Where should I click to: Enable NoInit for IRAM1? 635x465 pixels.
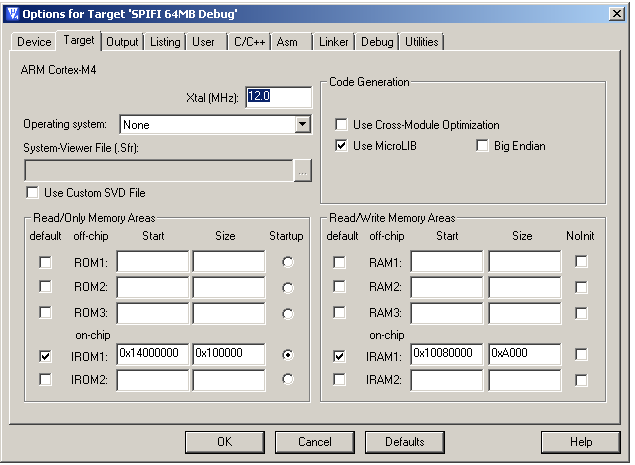[581, 354]
